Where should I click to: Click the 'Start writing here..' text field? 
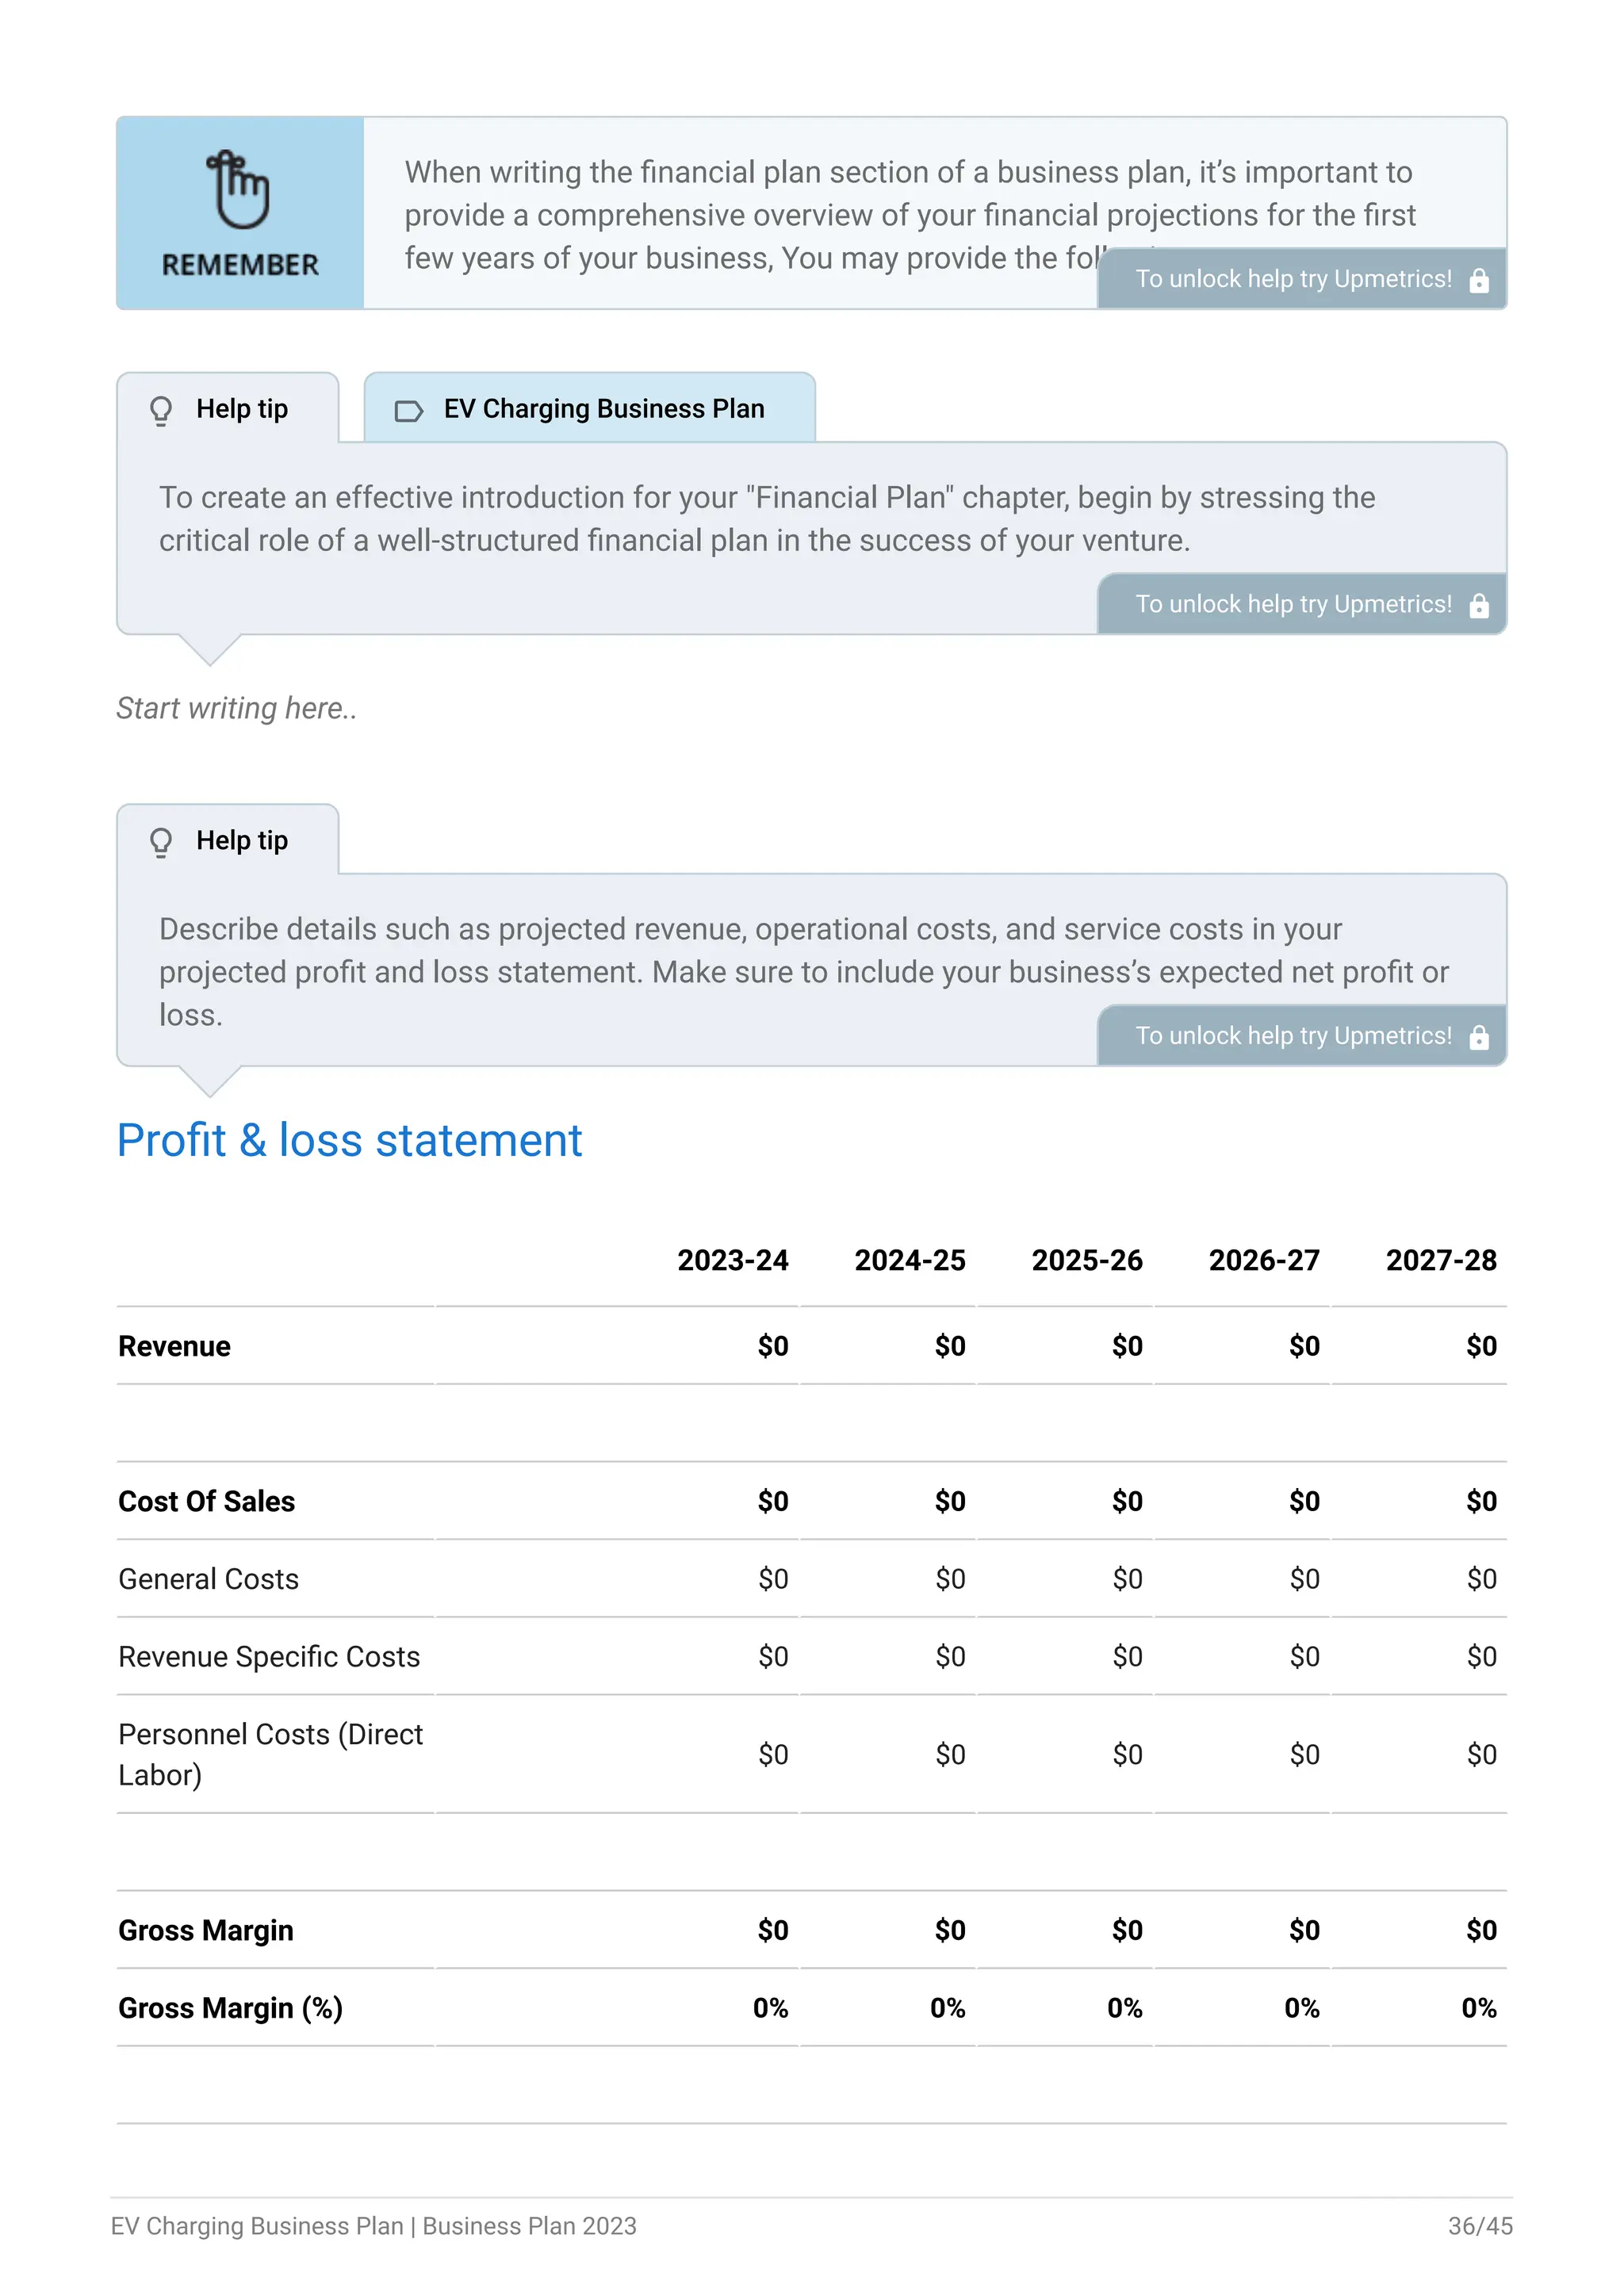click(x=237, y=708)
